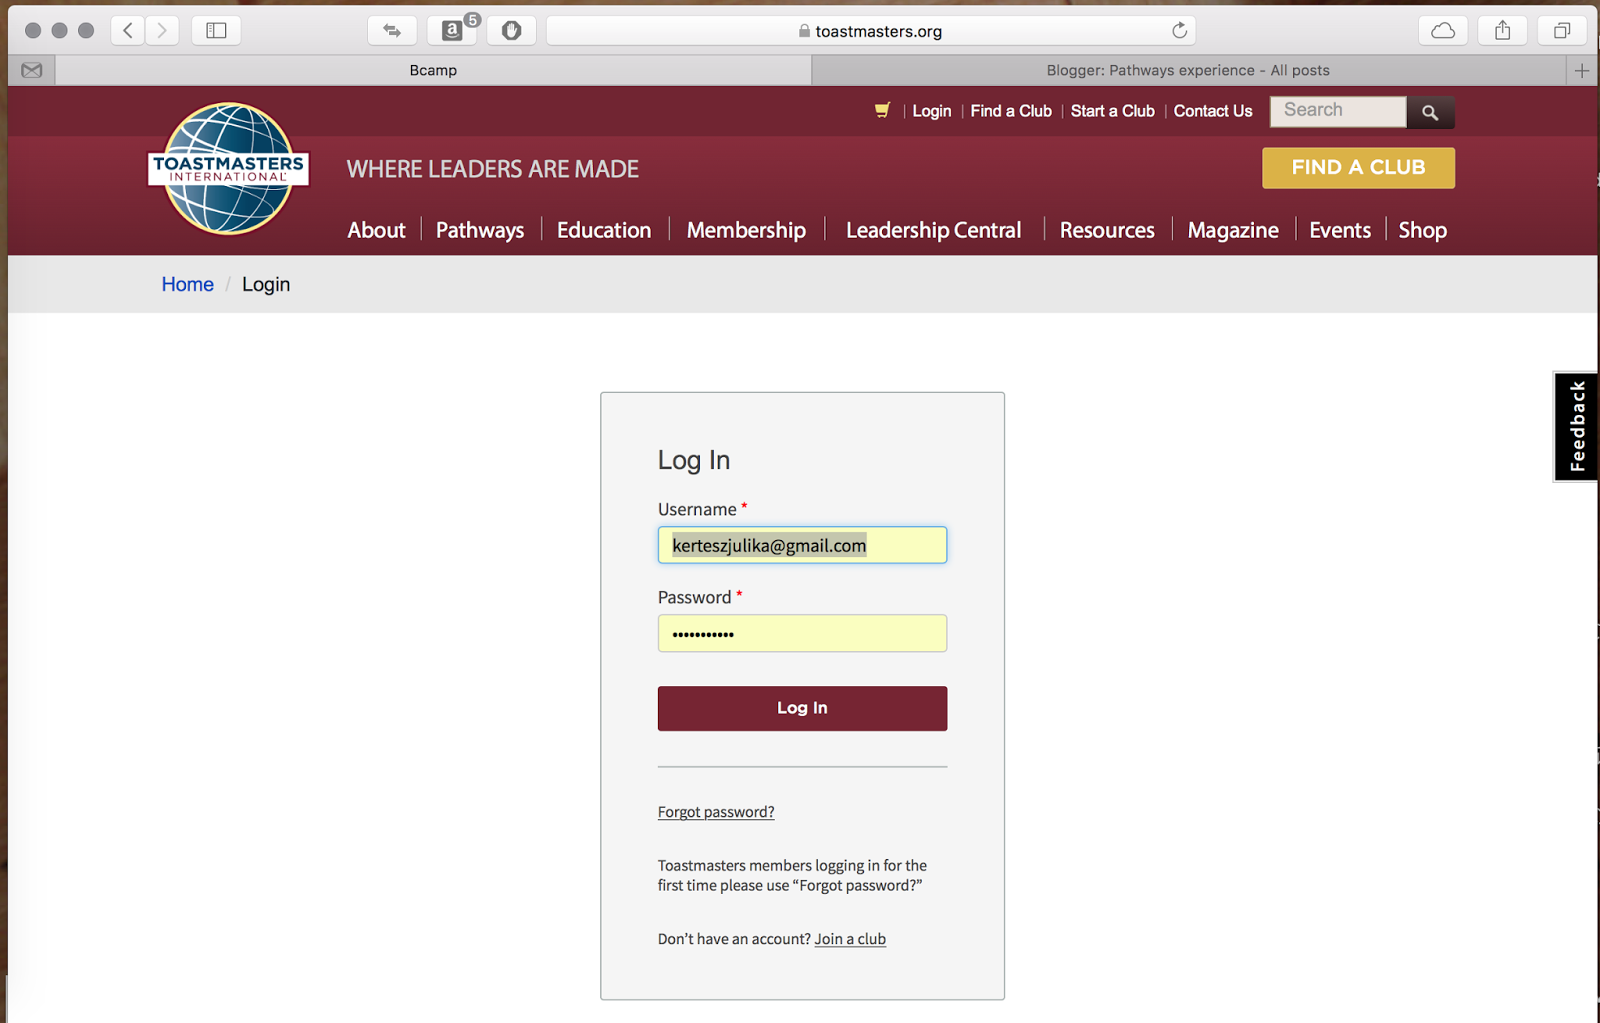This screenshot has height=1023, width=1600.
Task: Reload the current page
Action: click(x=1179, y=30)
